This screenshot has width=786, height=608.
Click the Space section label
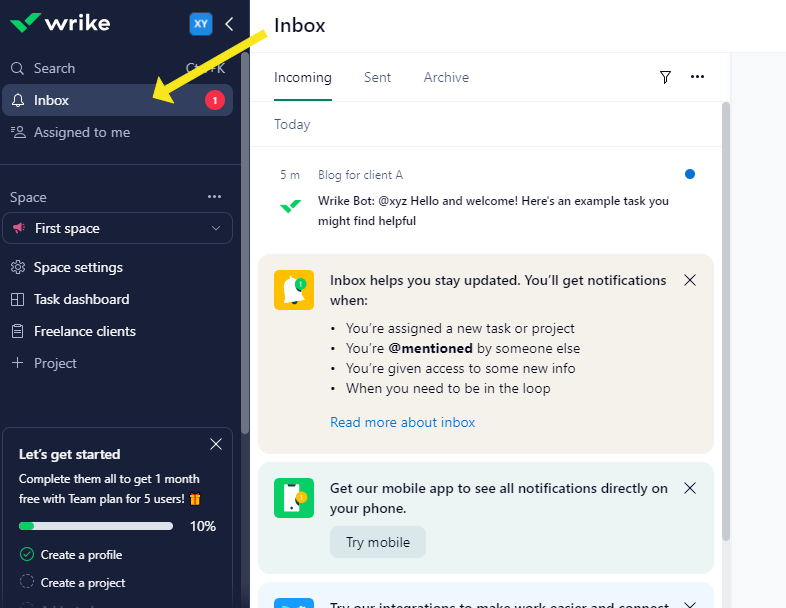(28, 197)
